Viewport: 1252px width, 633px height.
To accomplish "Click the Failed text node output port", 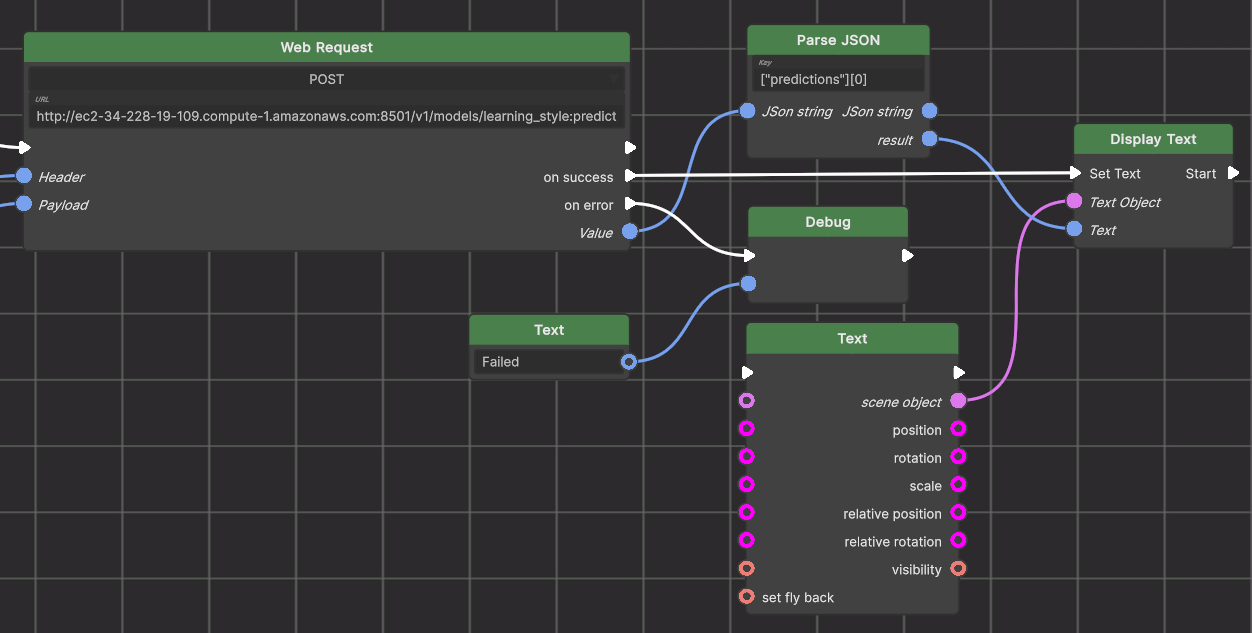I will click(628, 362).
